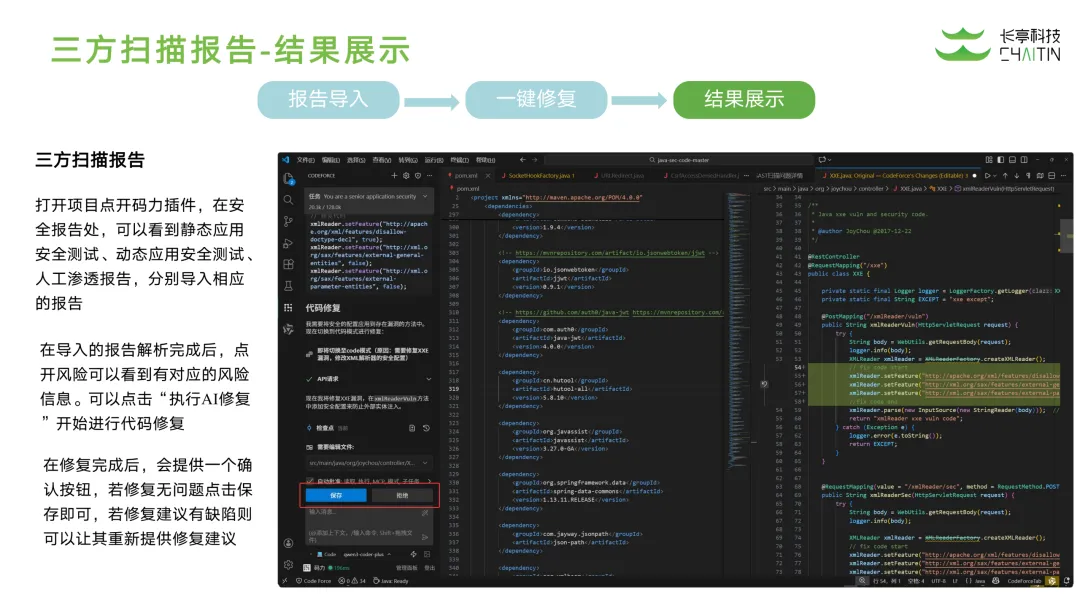Click the lightning bolt icon below message box
Image resolution: width=1080 pixels, height=608 pixels.
[x=413, y=554]
